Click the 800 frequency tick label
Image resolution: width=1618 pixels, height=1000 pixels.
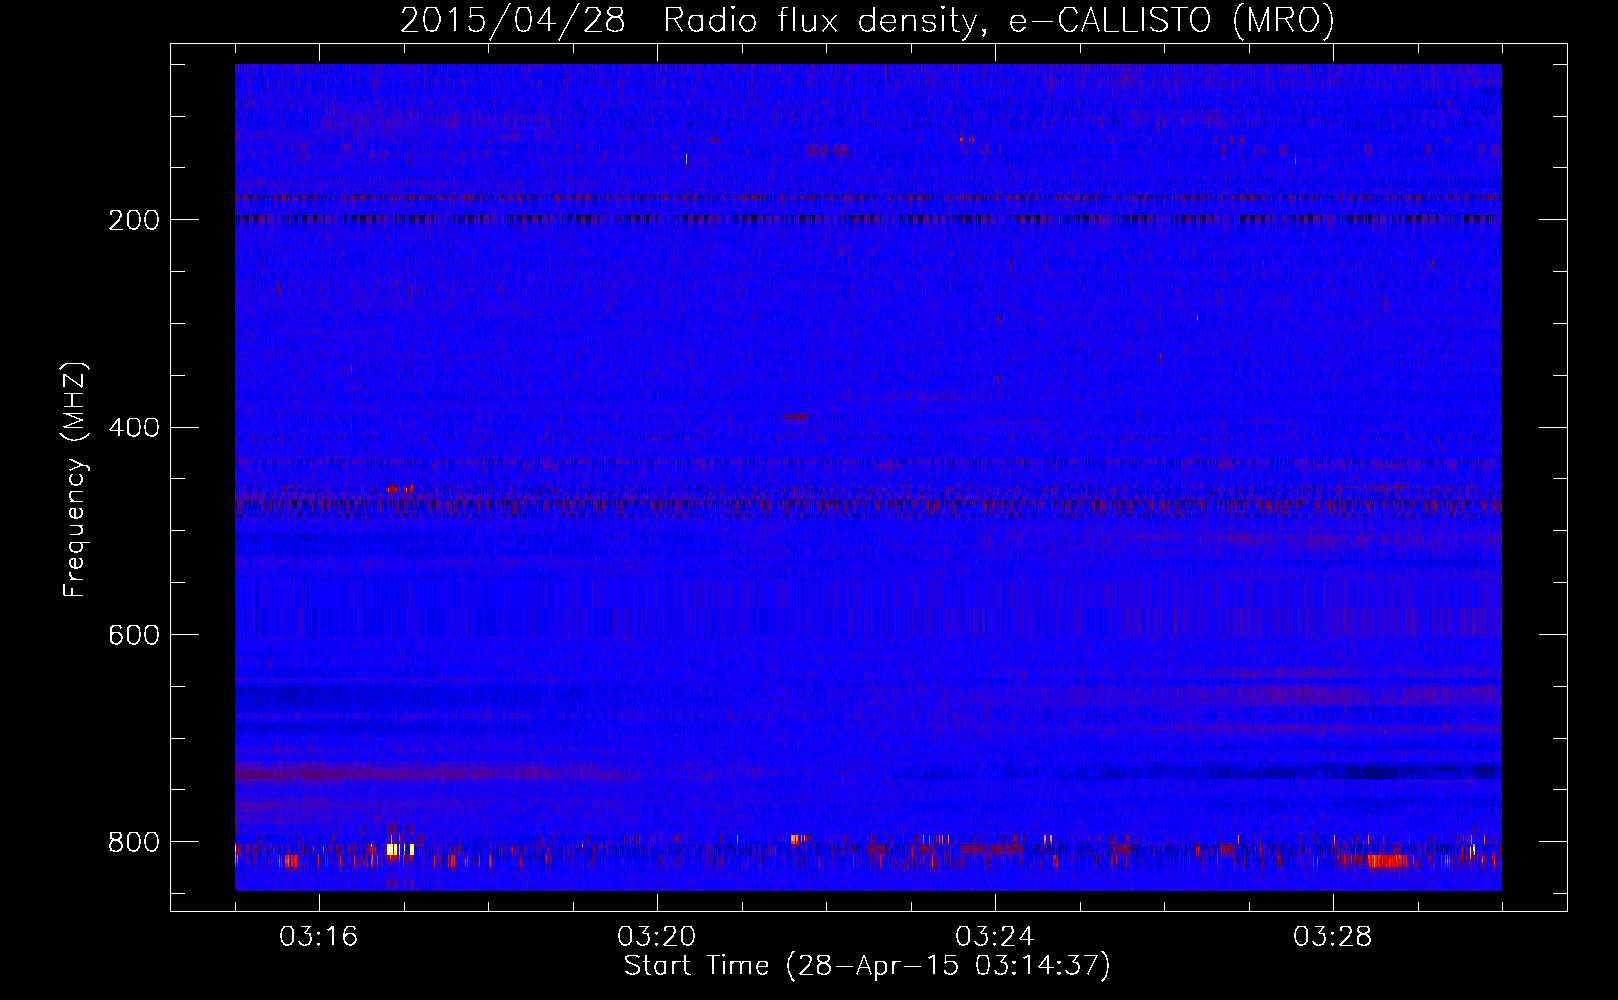pos(134,842)
